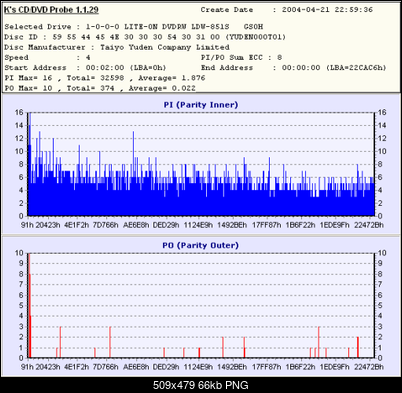Click the PI Max= 16 statistics line

tap(105, 78)
